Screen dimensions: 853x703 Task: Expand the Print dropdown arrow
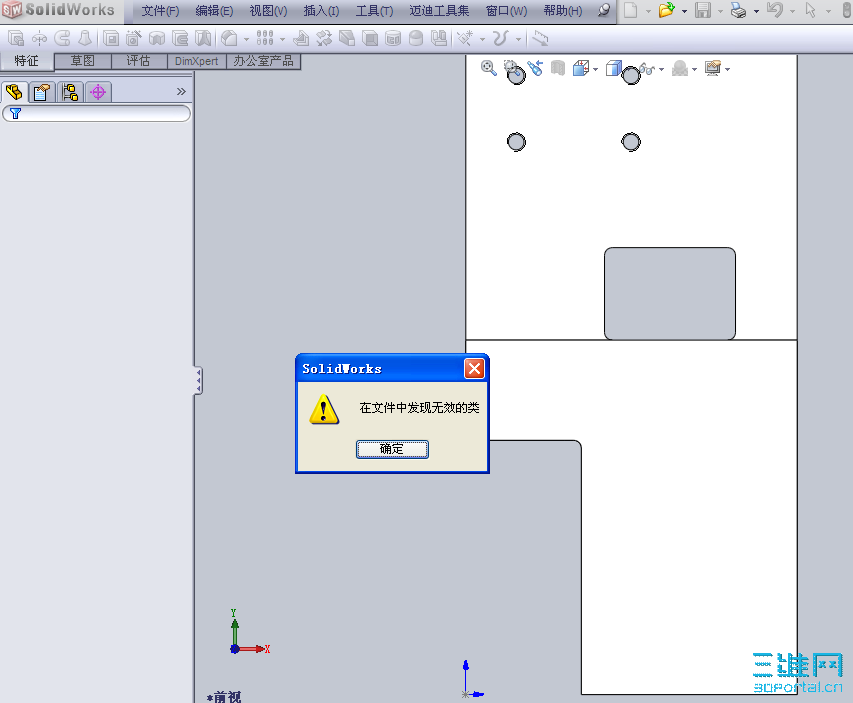(x=756, y=11)
